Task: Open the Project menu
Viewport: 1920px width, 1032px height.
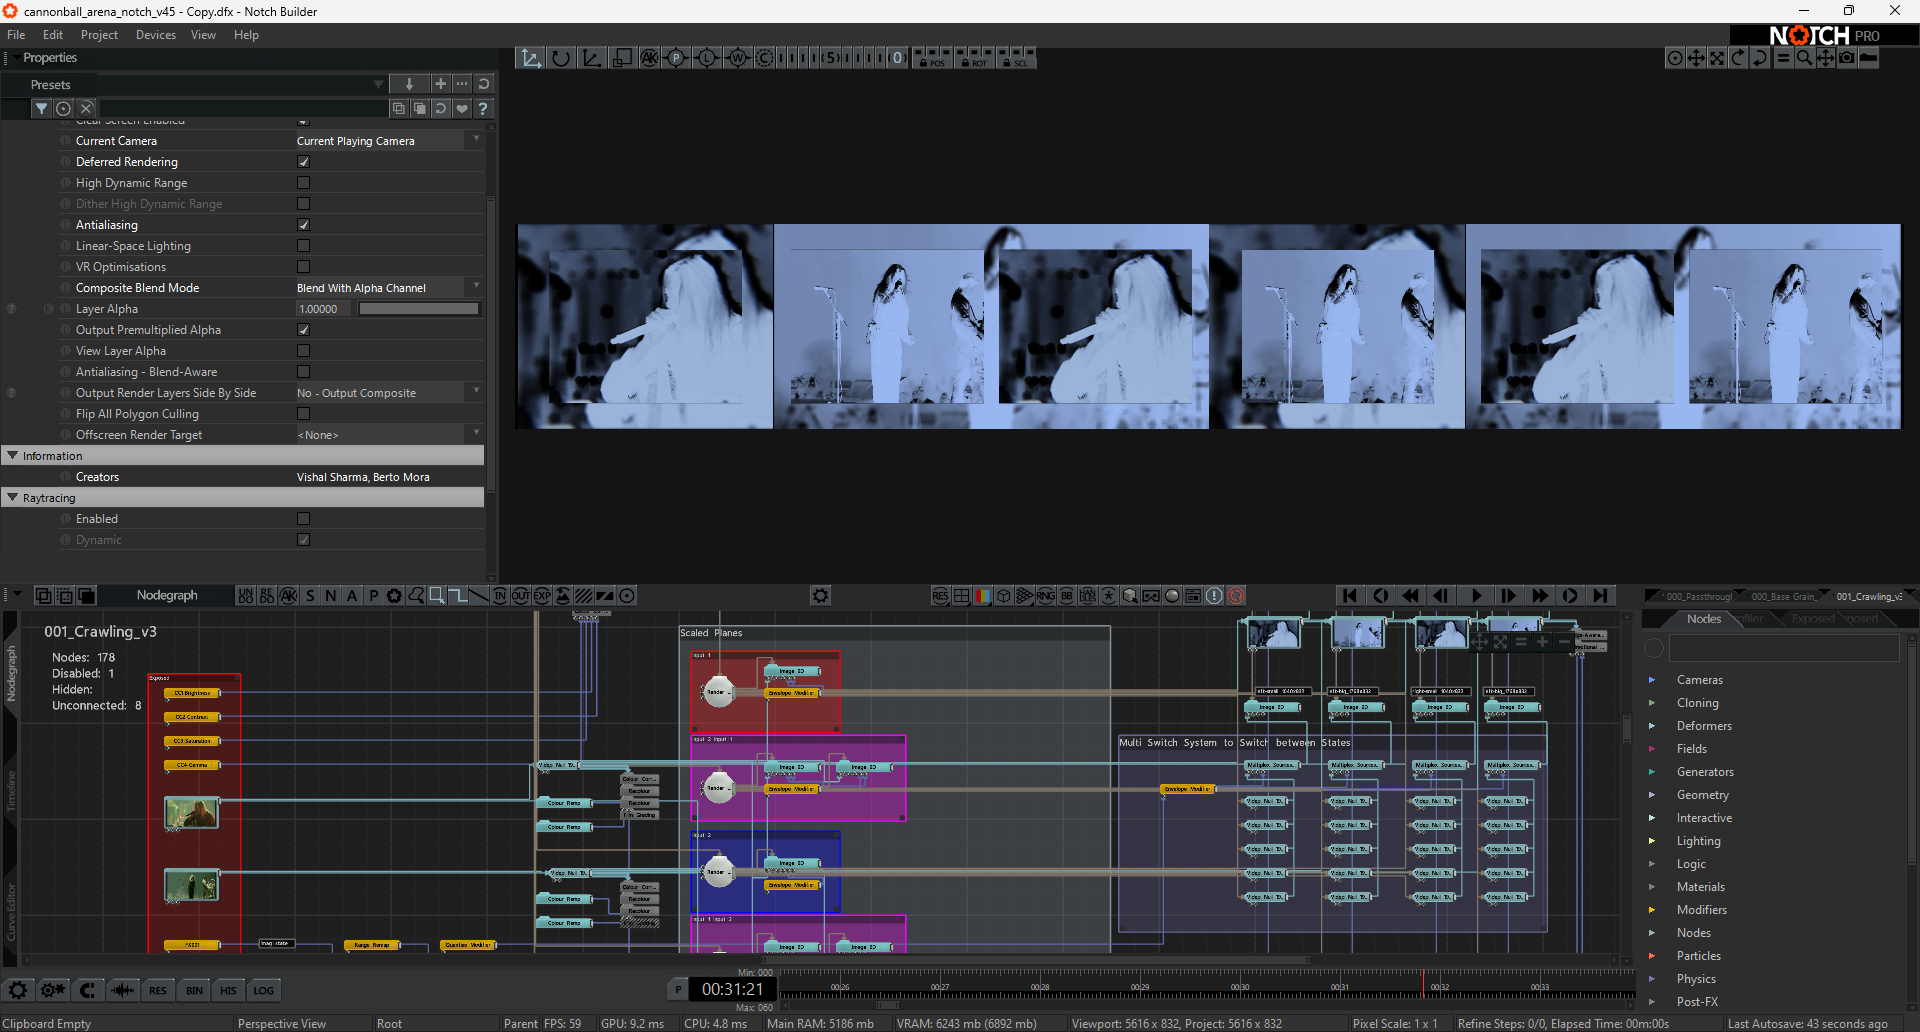Action: [99, 35]
